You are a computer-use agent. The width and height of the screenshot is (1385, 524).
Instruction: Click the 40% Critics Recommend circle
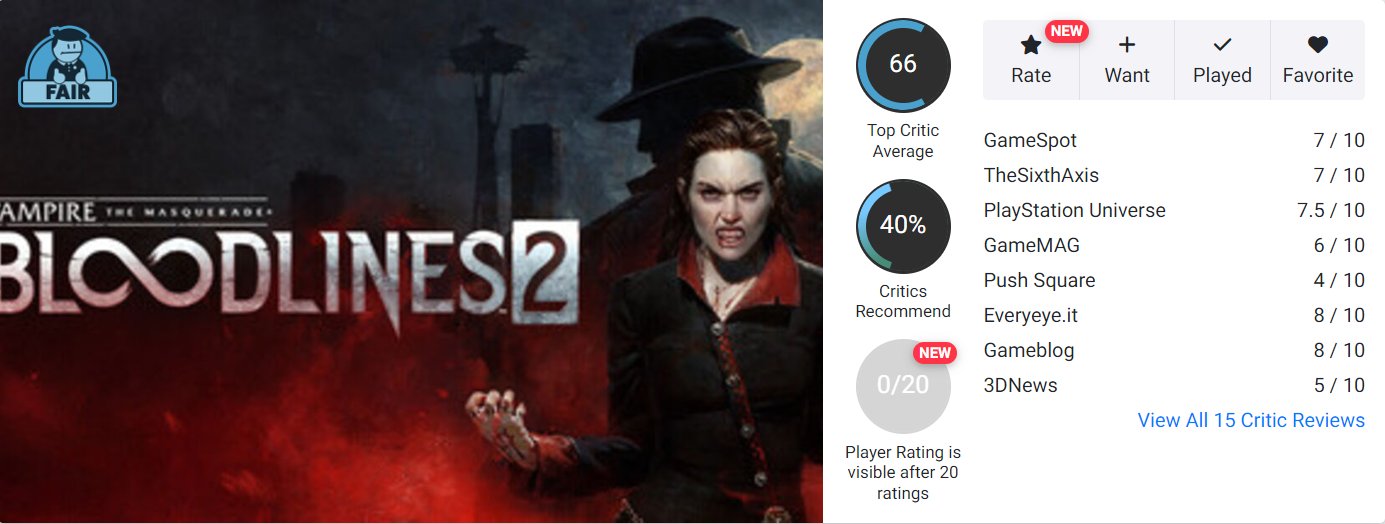click(x=903, y=226)
